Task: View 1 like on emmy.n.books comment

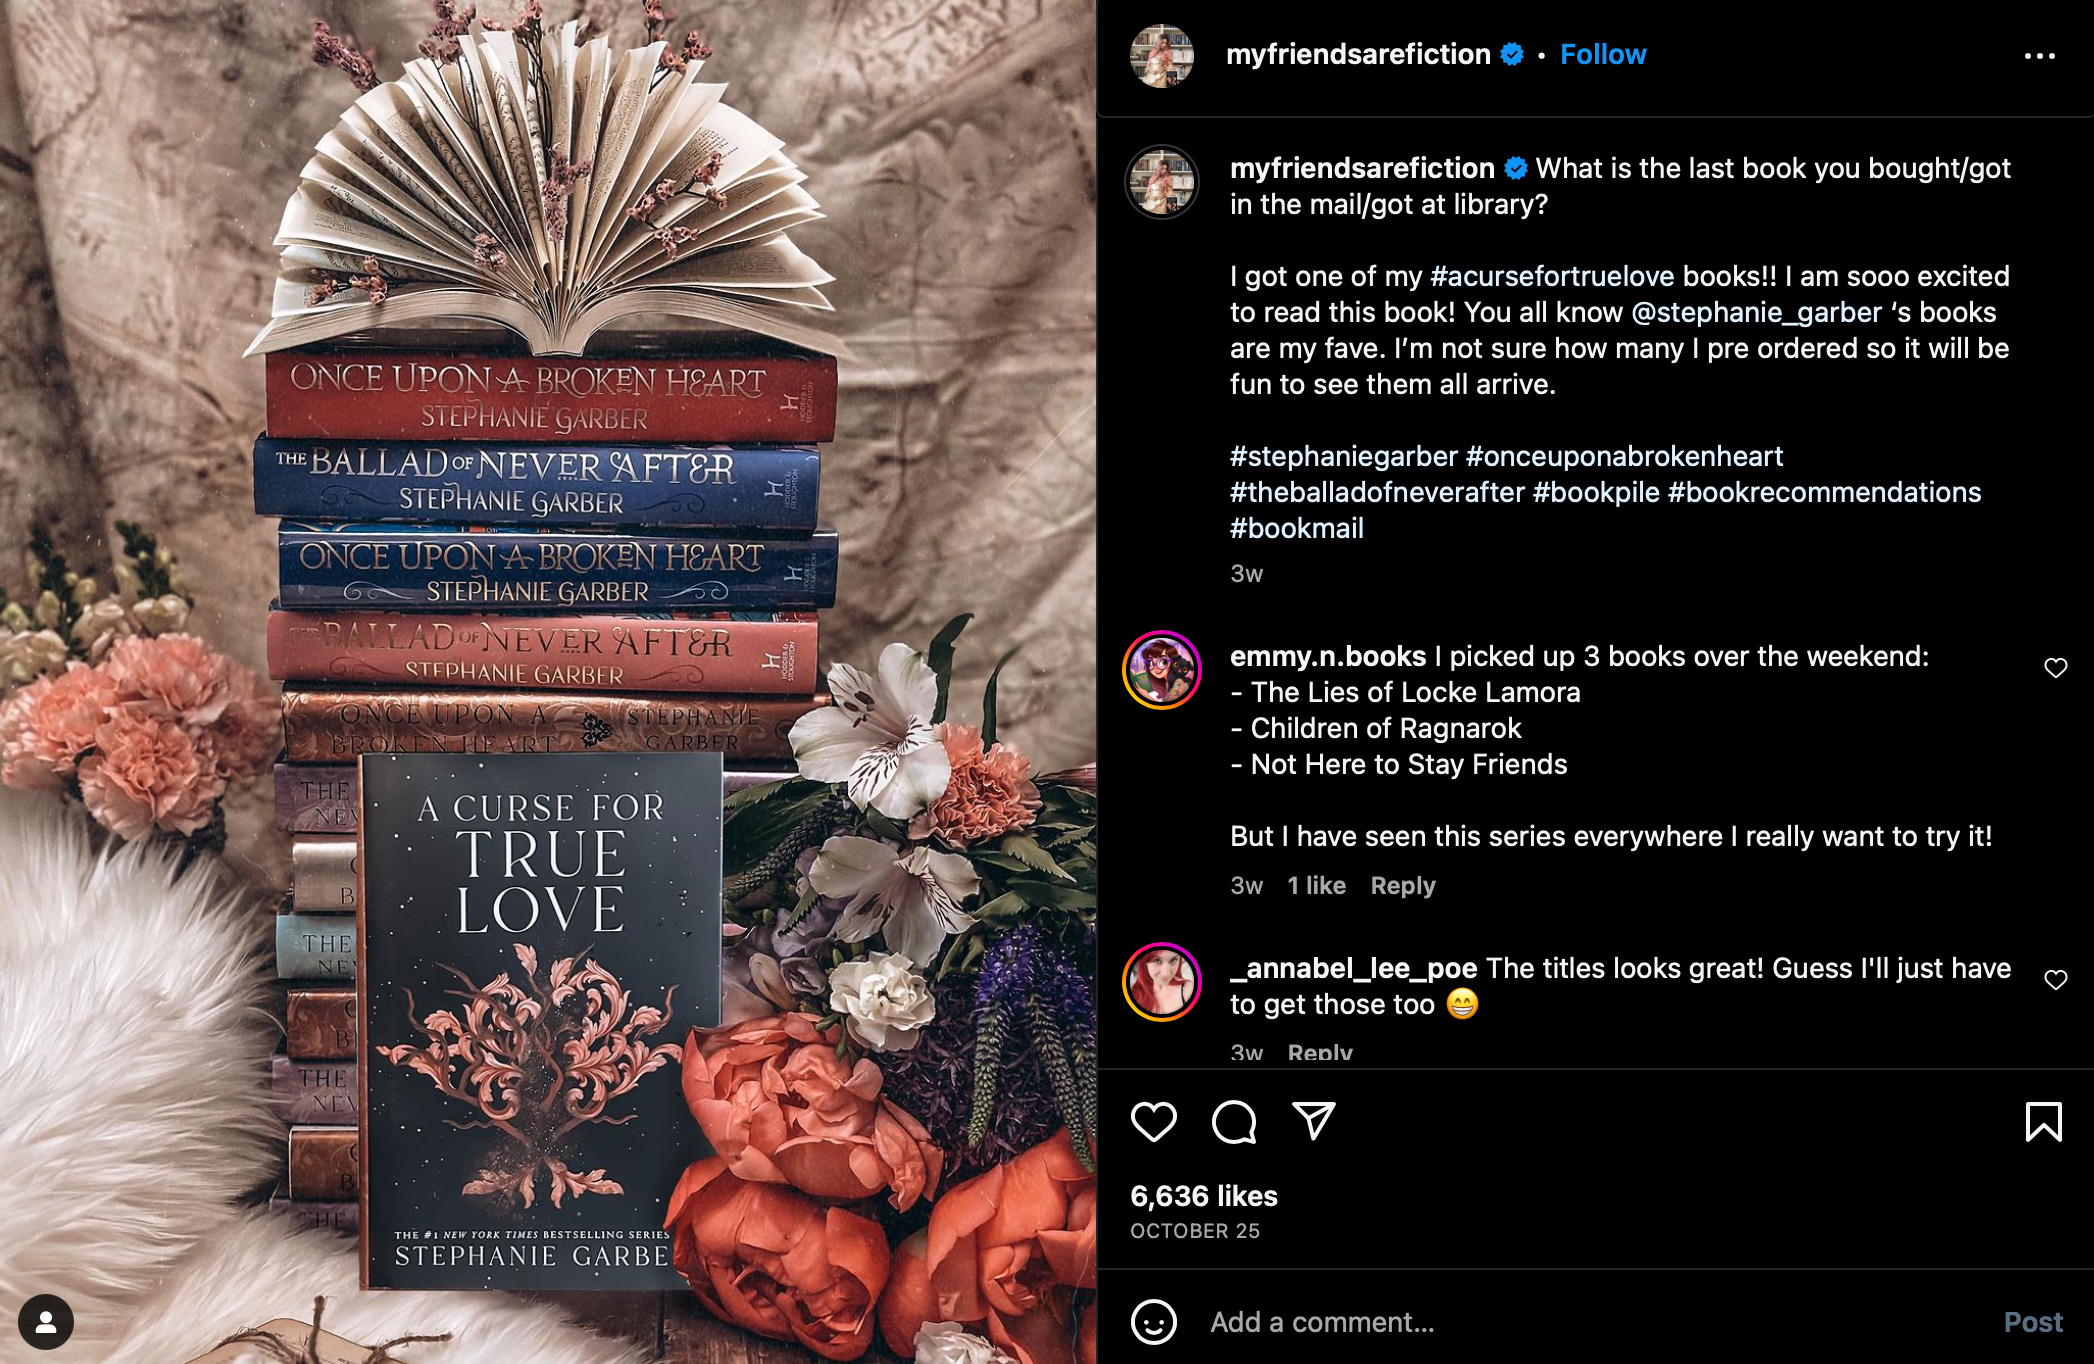Action: 1316,886
